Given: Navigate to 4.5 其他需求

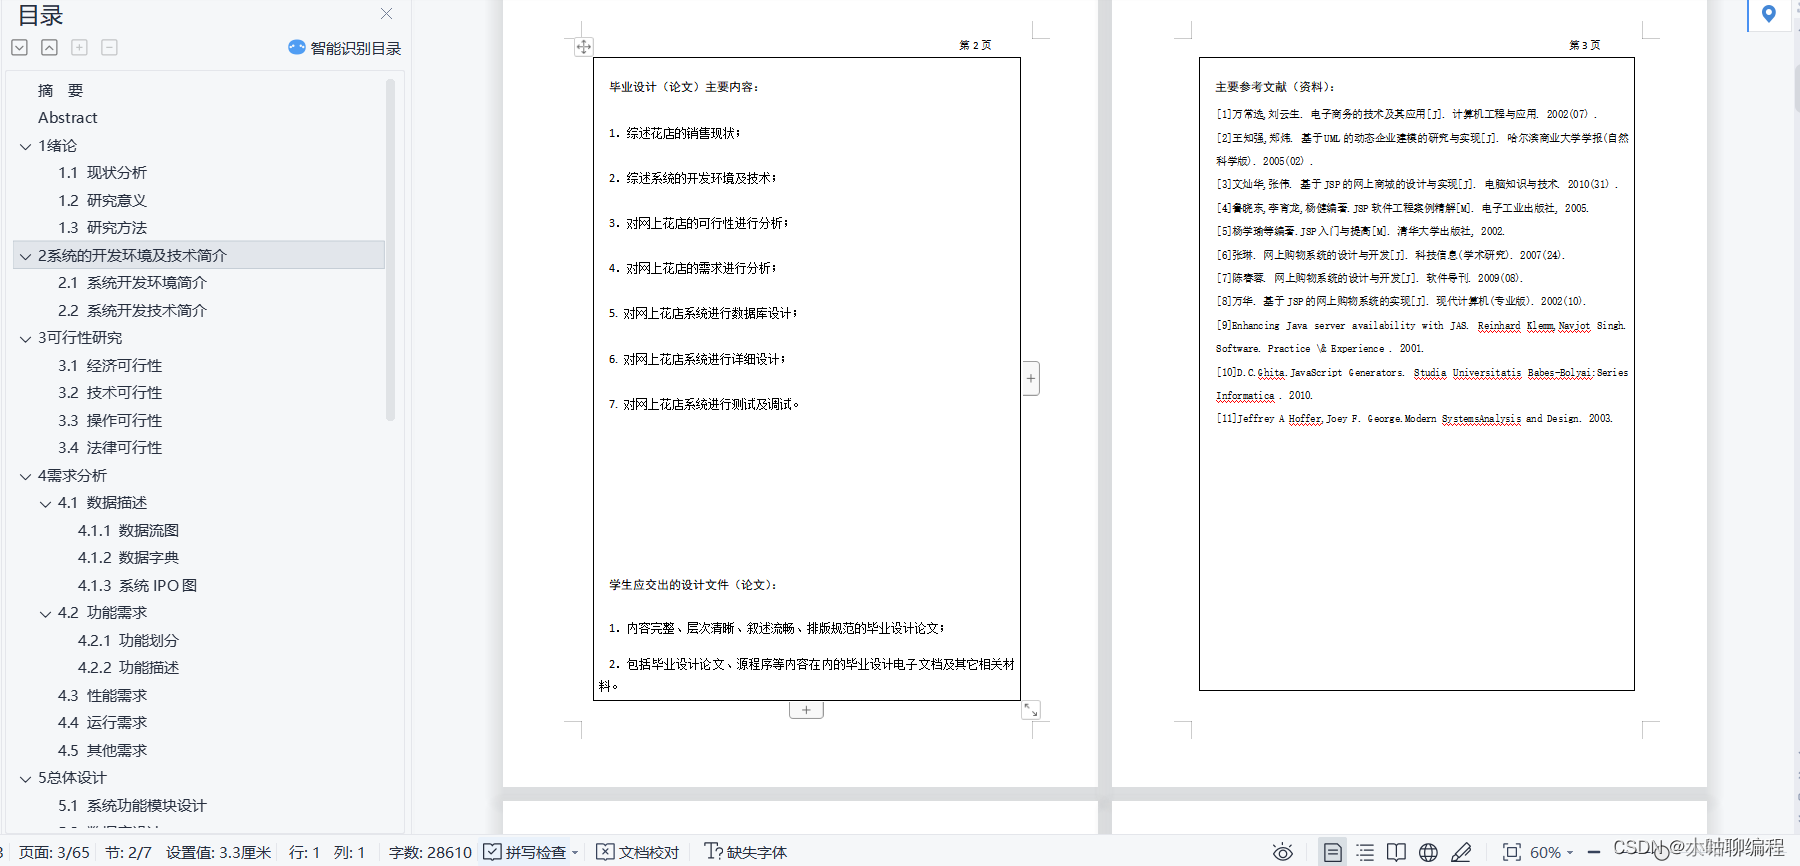Looking at the screenshot, I should click(x=102, y=750).
